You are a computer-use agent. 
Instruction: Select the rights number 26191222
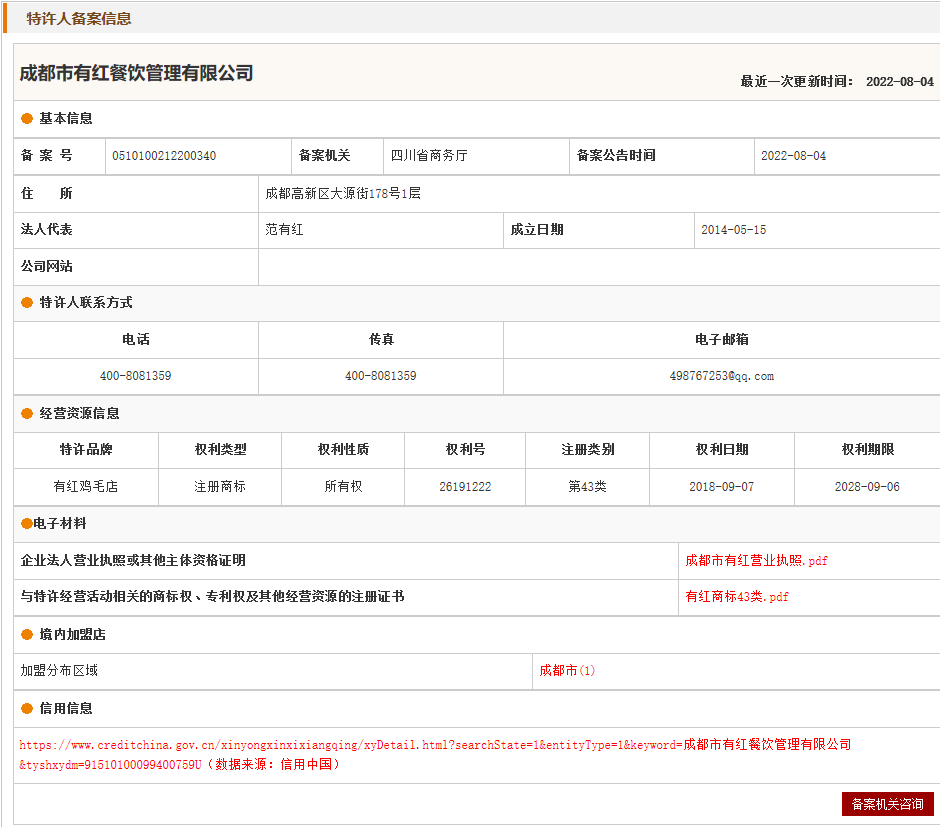(x=465, y=487)
